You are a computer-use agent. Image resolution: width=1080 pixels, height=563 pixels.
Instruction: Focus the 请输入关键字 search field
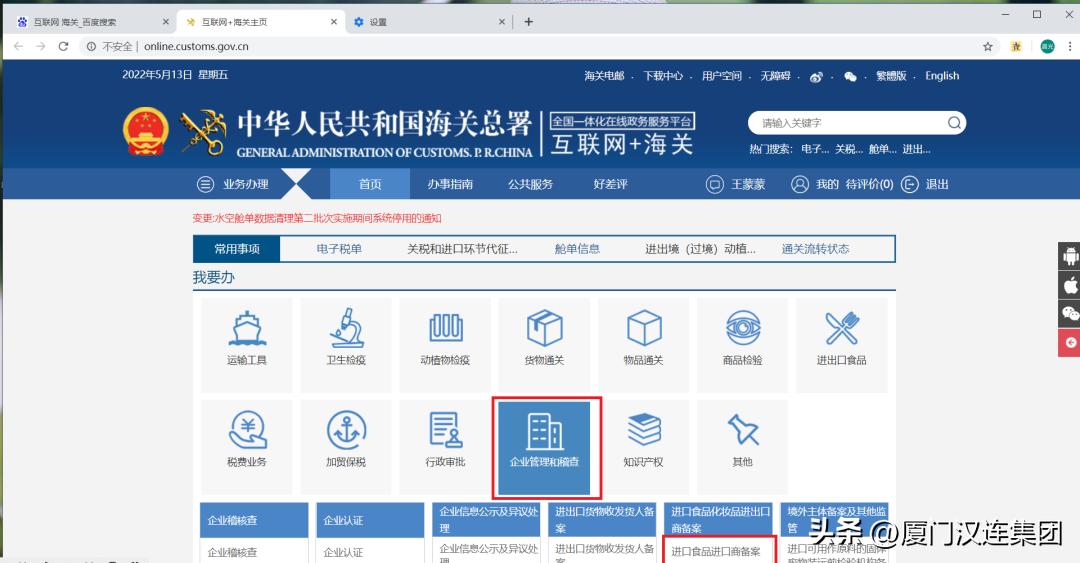point(851,123)
